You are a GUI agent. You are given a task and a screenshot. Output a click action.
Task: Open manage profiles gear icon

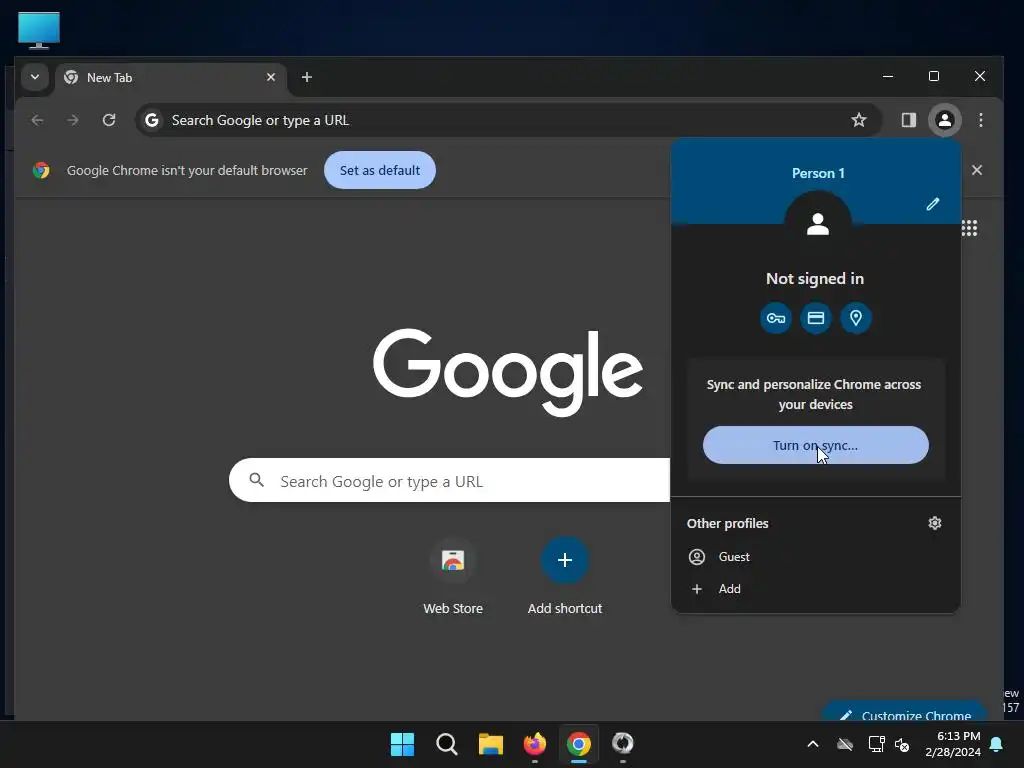pyautogui.click(x=935, y=523)
